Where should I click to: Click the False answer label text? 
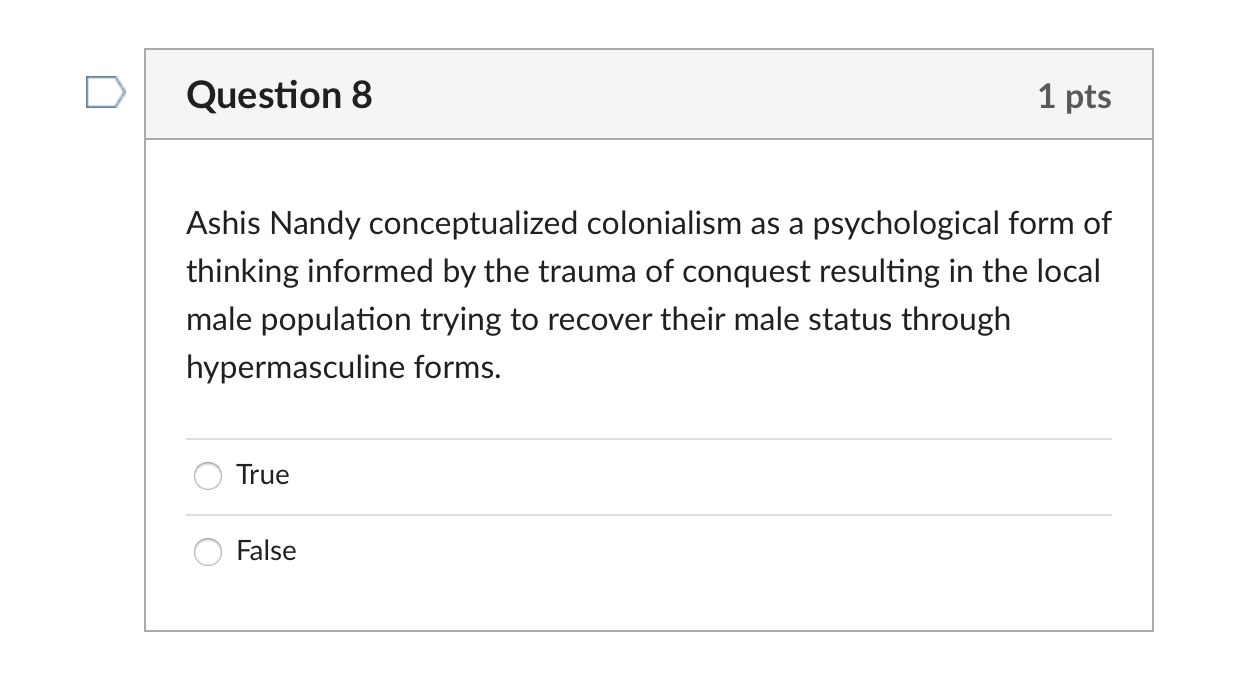coord(266,551)
